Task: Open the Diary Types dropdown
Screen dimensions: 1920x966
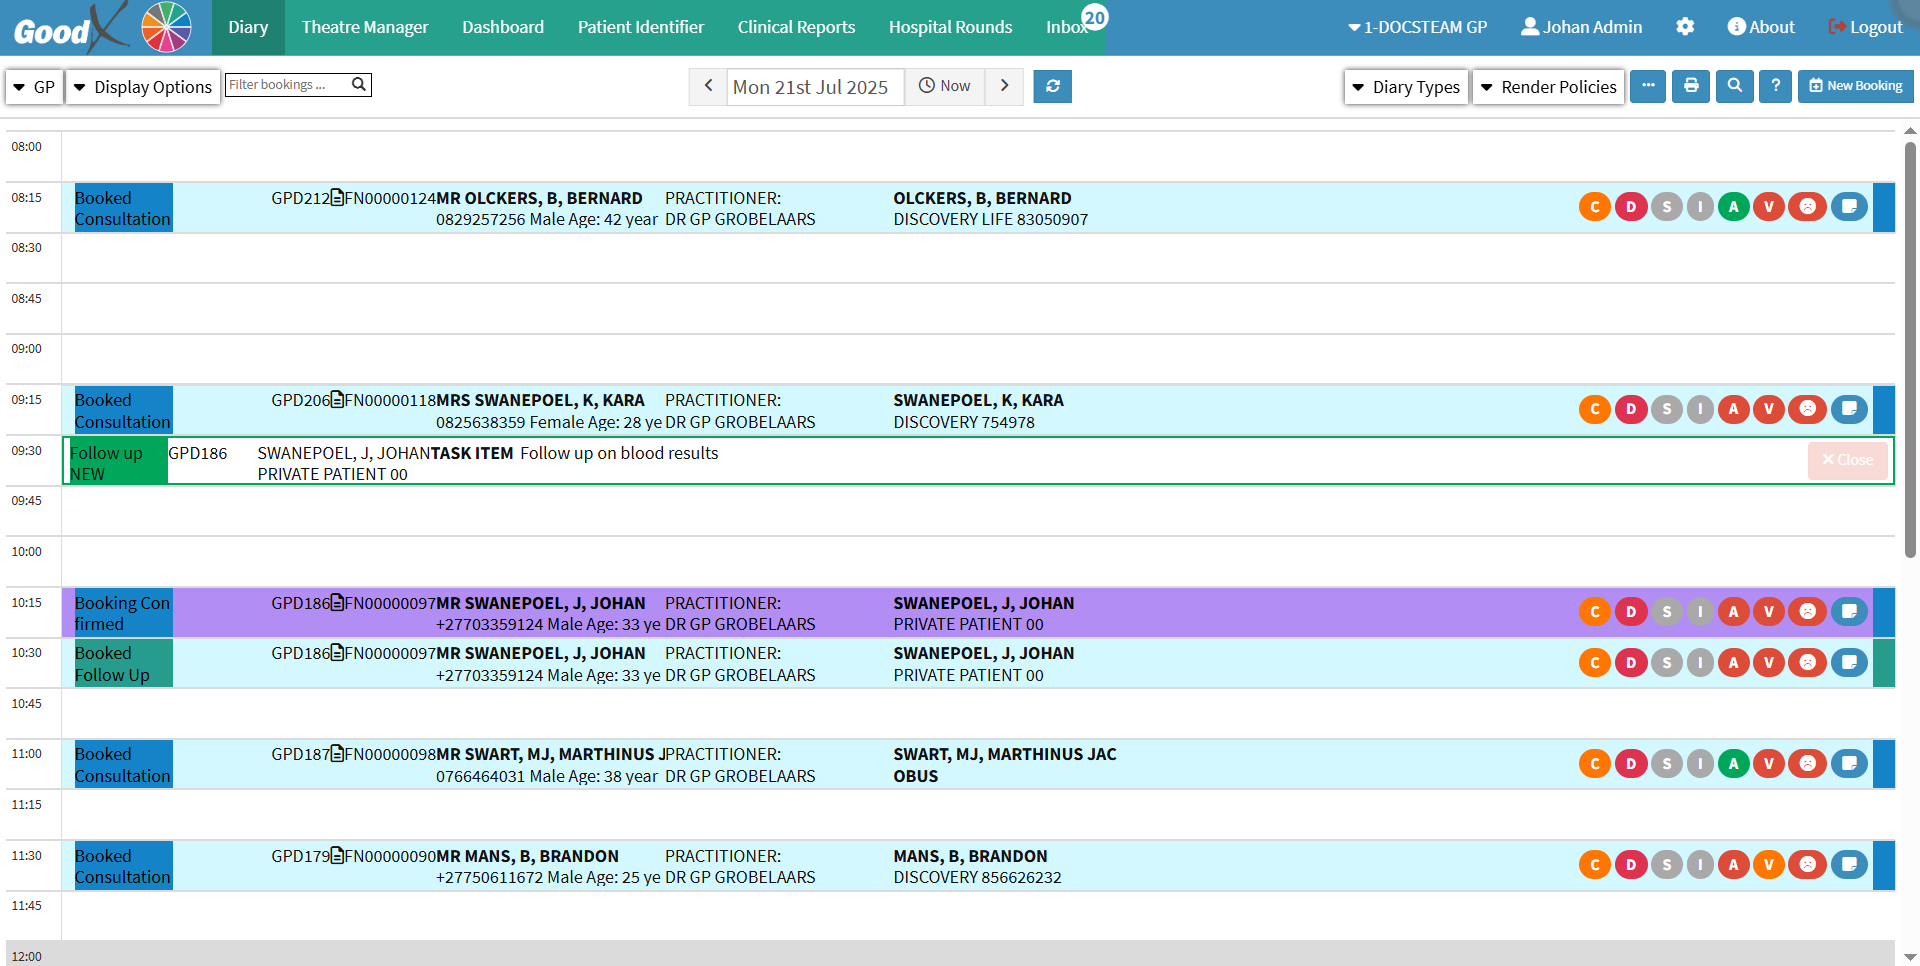Action: tap(1406, 87)
